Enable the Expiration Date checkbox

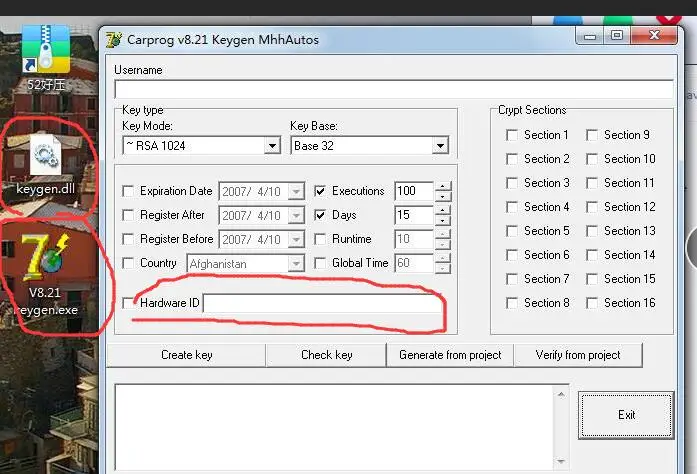128,191
